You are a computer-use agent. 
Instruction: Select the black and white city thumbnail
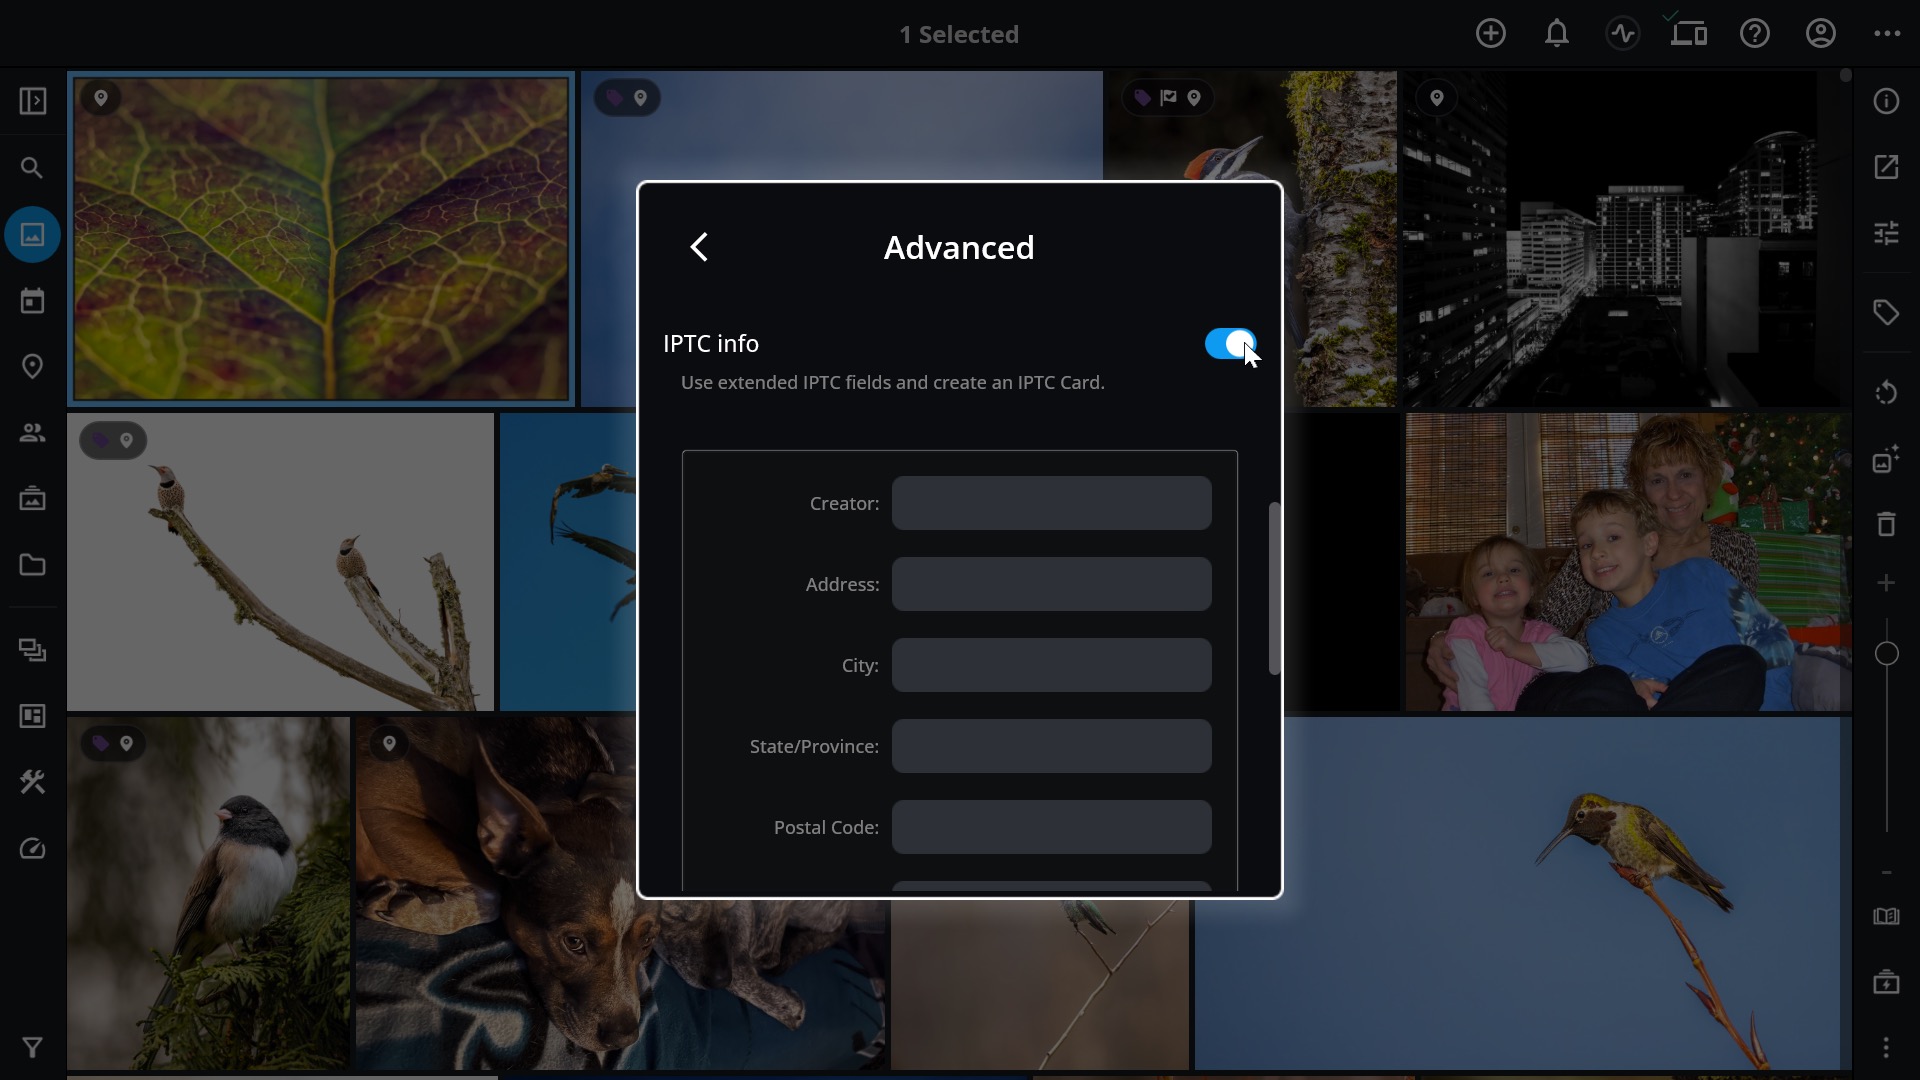[1625, 239]
